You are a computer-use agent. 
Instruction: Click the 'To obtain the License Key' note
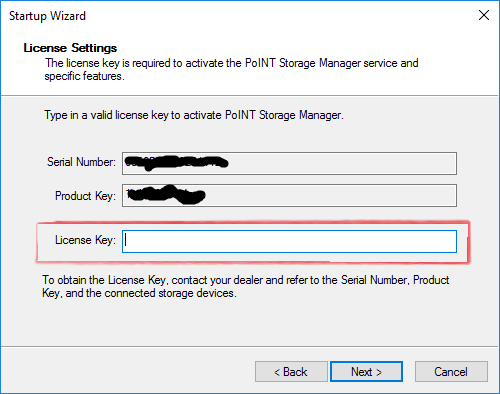coord(246,286)
